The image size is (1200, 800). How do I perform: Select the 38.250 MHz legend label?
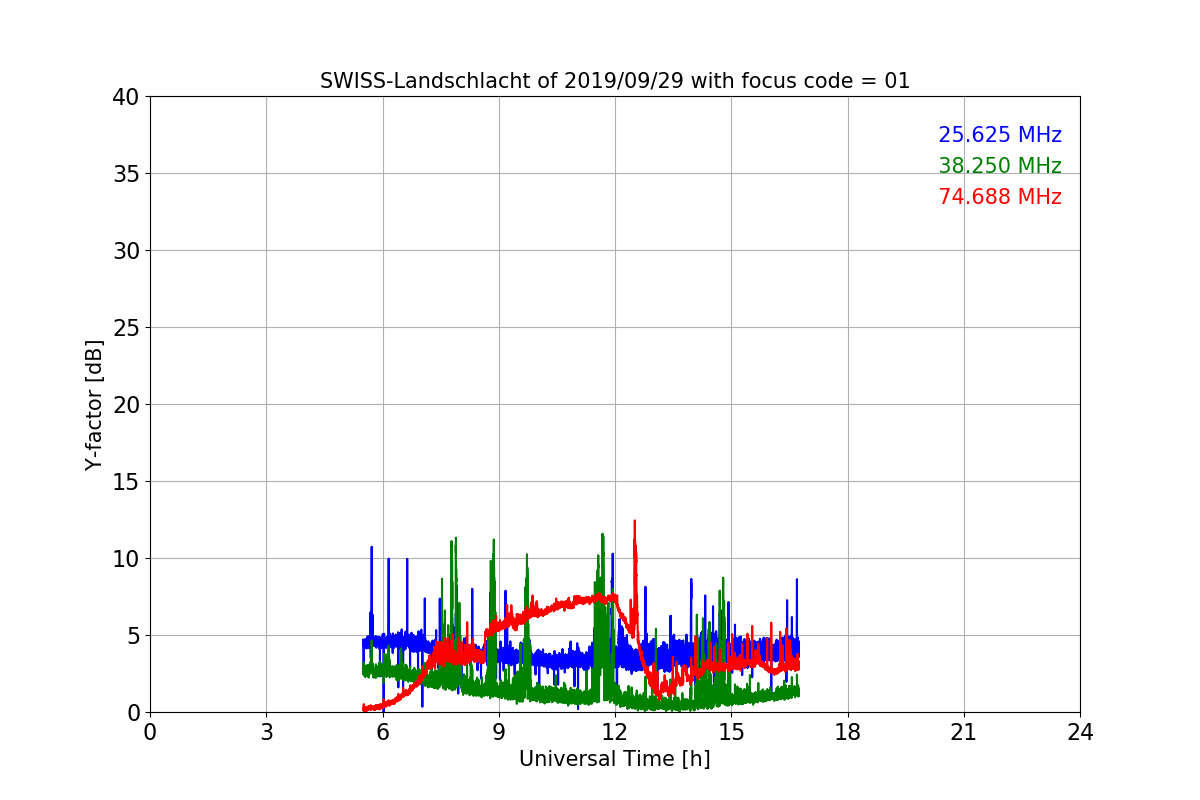pos(1000,166)
